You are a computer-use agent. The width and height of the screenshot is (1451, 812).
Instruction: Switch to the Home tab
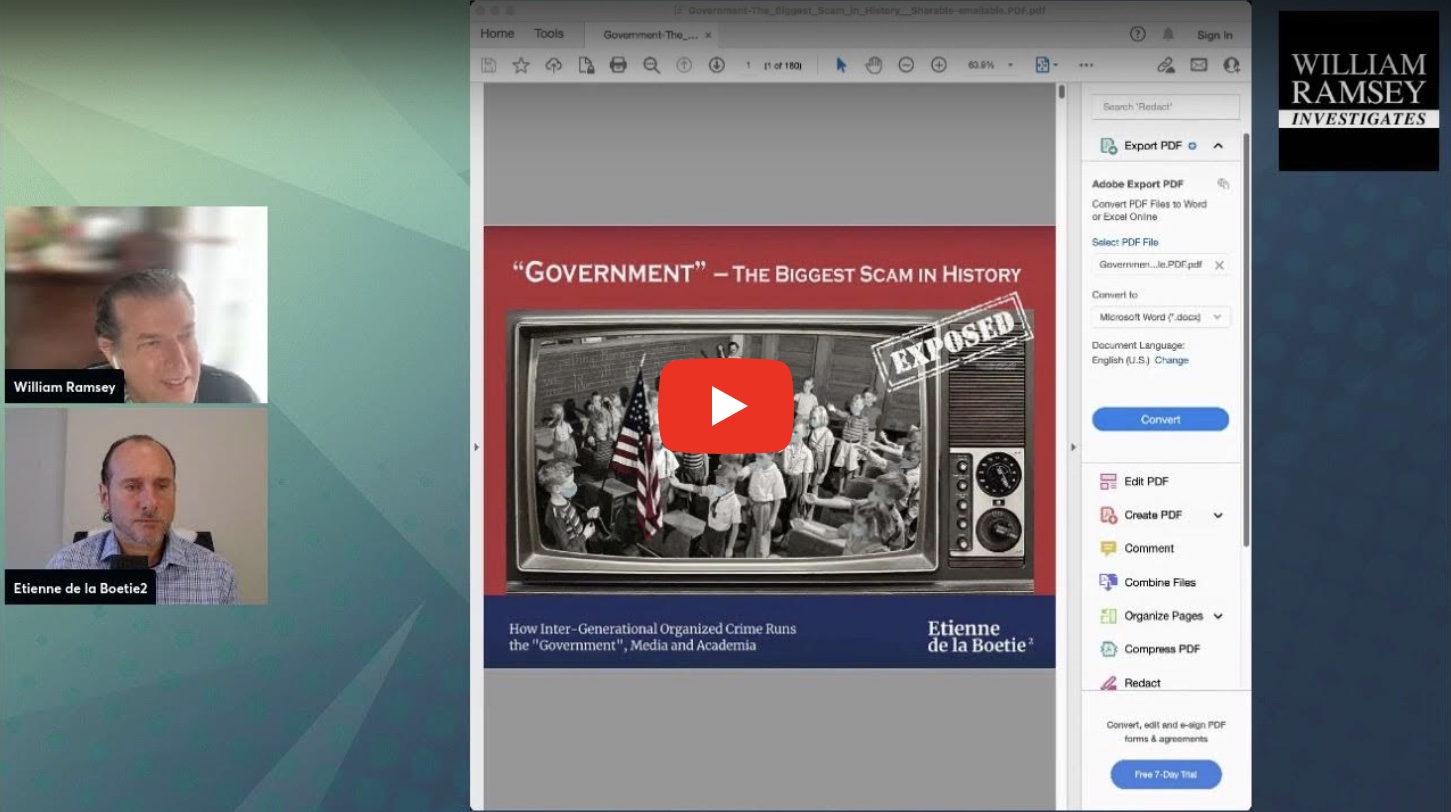coord(497,34)
